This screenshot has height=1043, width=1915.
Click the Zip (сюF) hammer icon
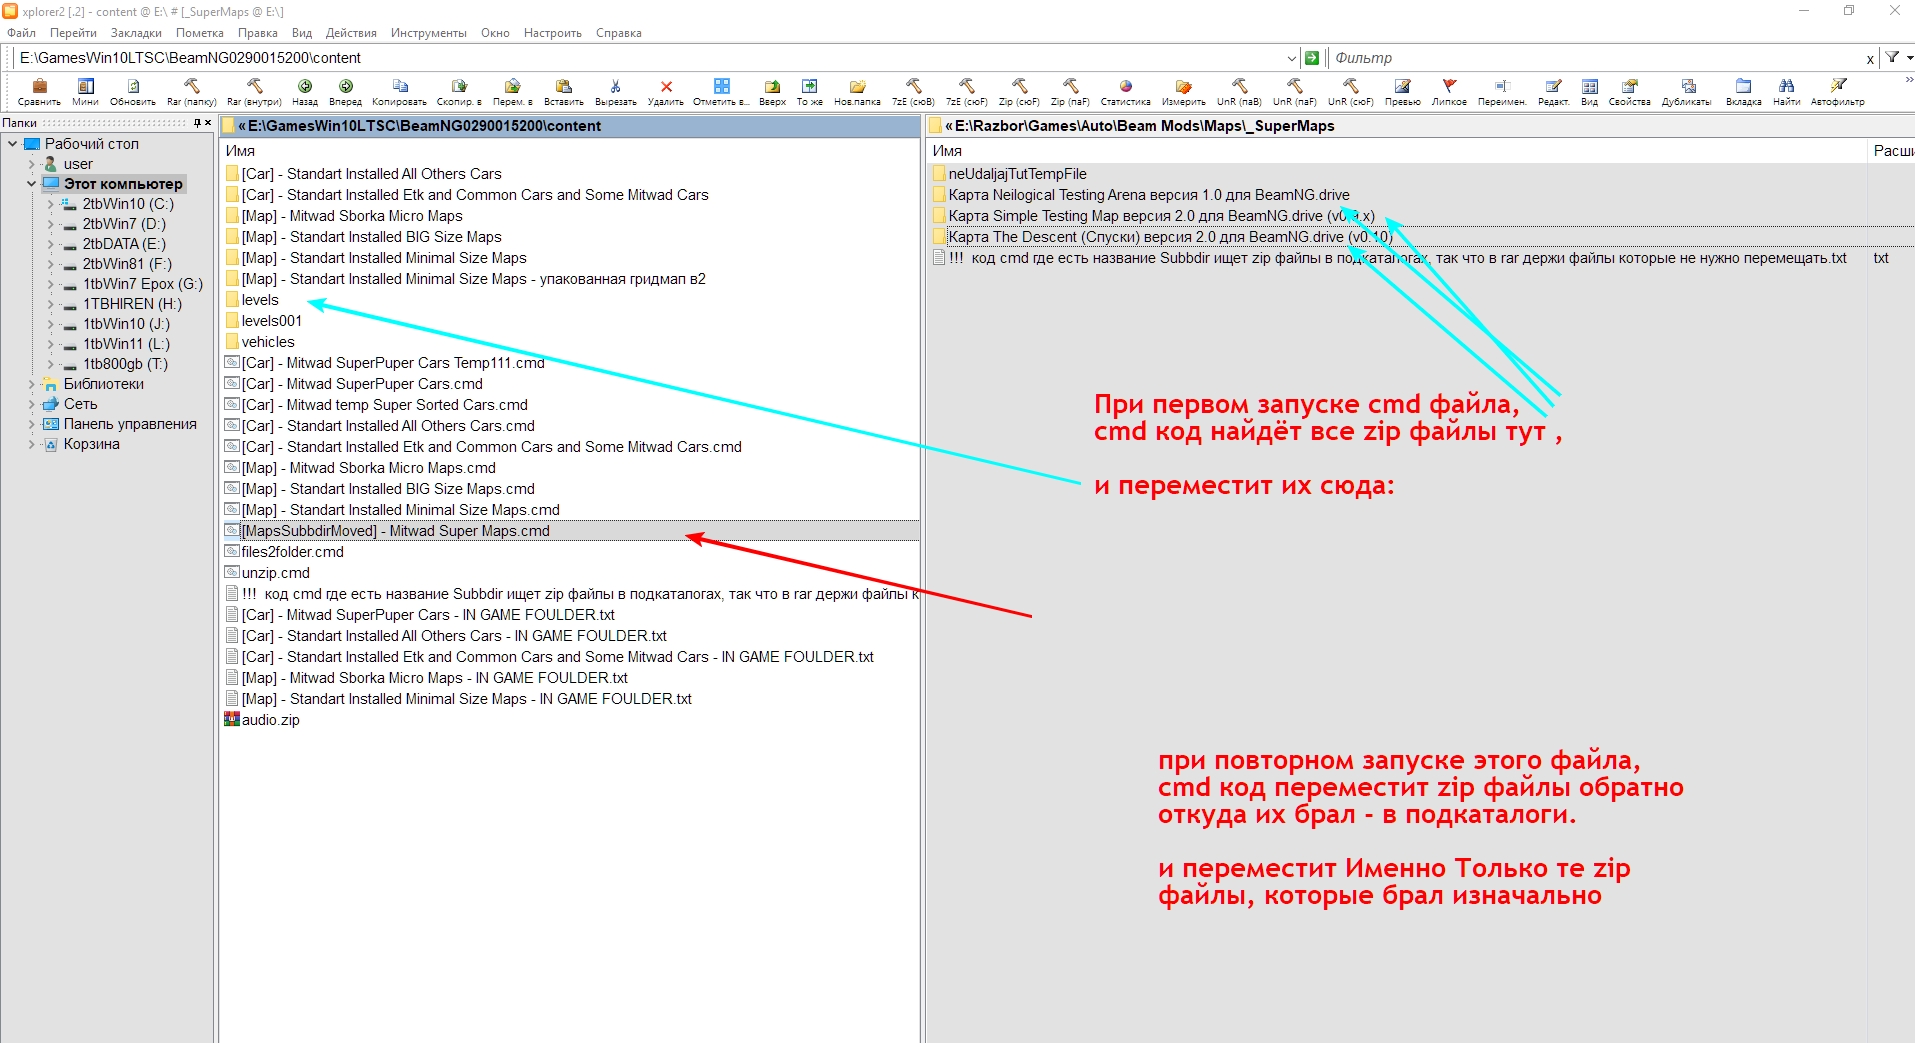pyautogui.click(x=1019, y=86)
